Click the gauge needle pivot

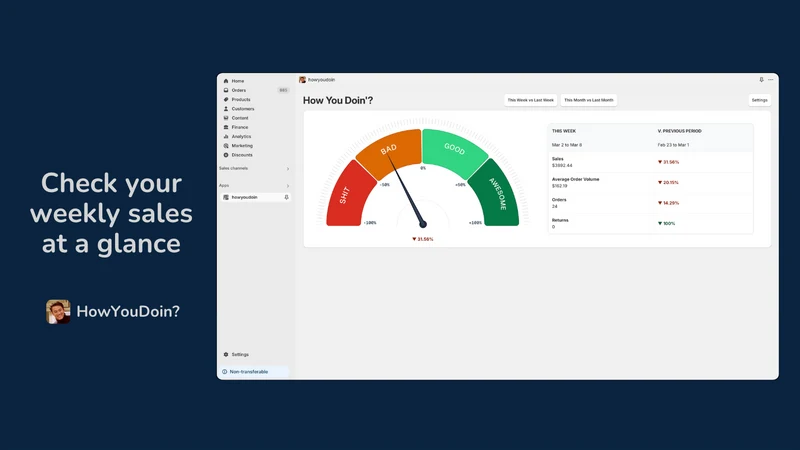pyautogui.click(x=422, y=224)
